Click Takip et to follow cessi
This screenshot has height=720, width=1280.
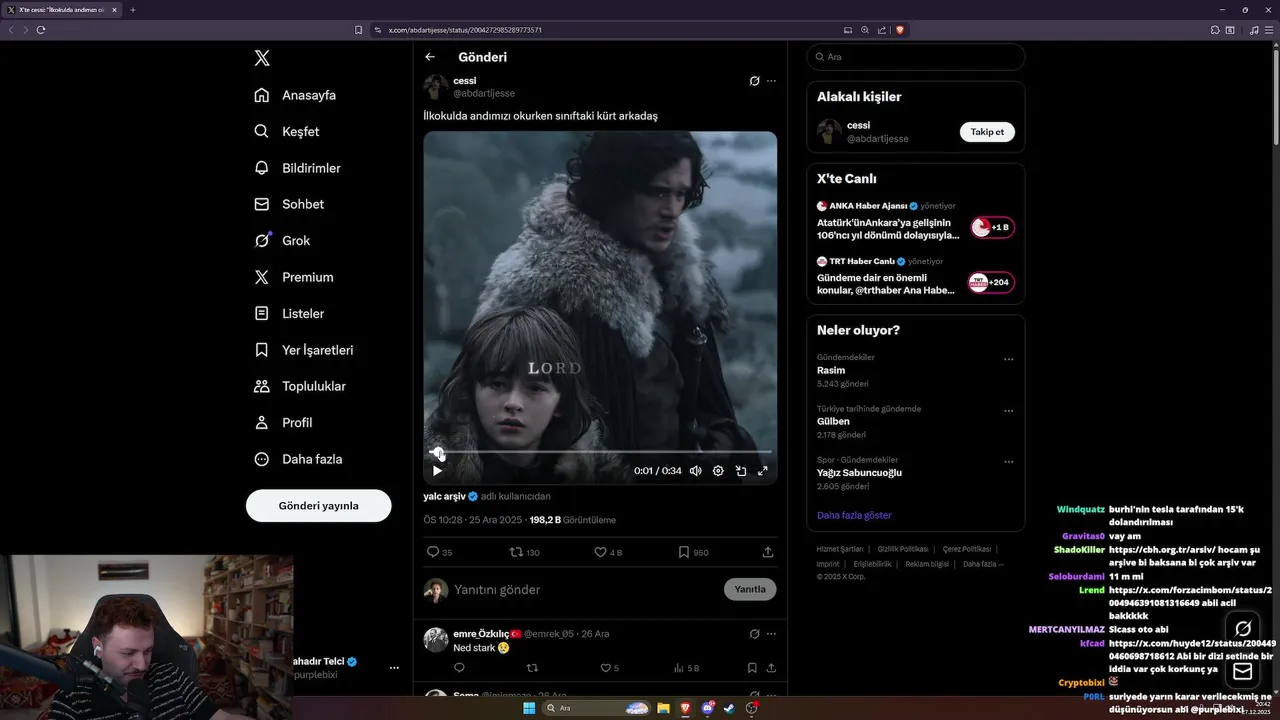[x=987, y=132]
